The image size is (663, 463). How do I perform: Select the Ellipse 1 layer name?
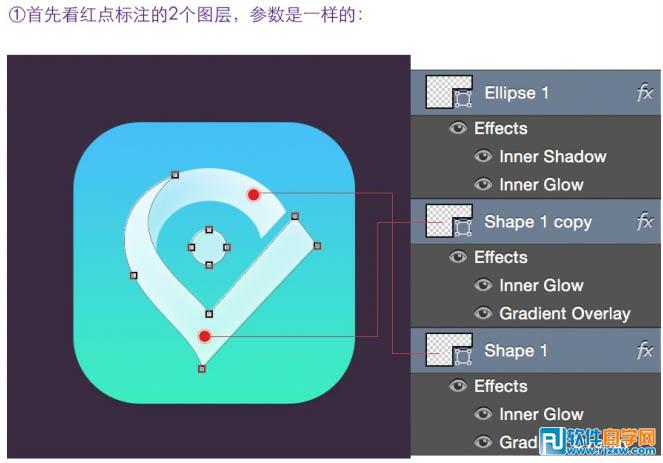tap(516, 93)
